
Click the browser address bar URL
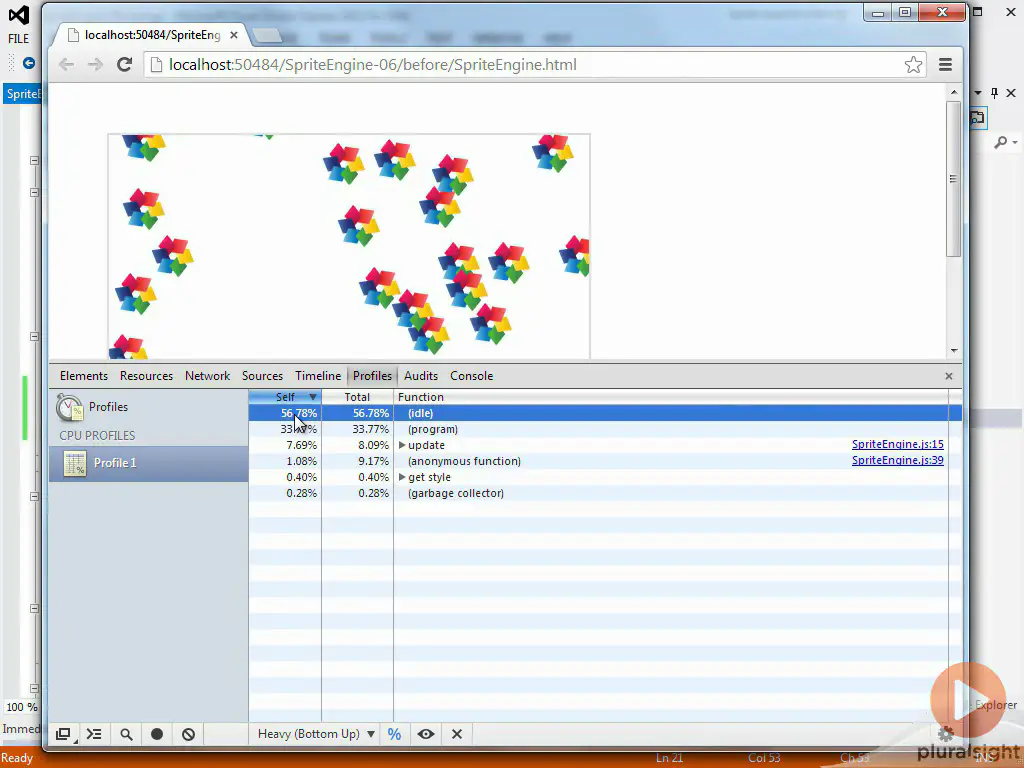(x=372, y=65)
